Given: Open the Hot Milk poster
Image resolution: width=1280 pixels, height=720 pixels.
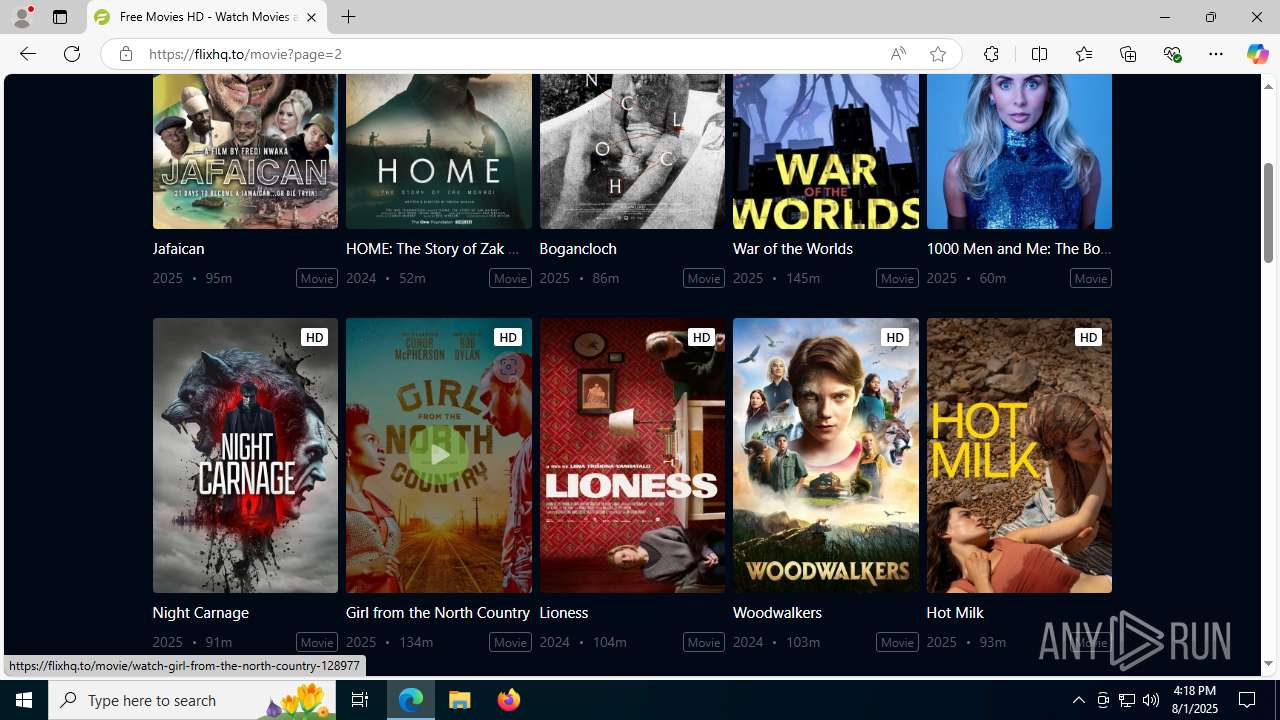Looking at the screenshot, I should coord(1019,455).
